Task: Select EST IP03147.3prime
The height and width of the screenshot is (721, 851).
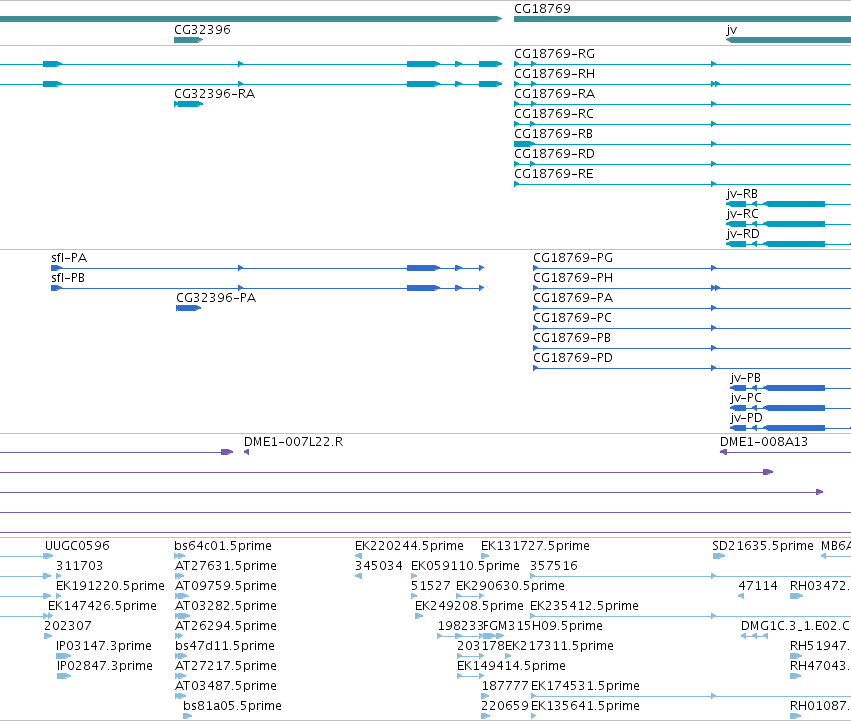Action: tap(104, 647)
